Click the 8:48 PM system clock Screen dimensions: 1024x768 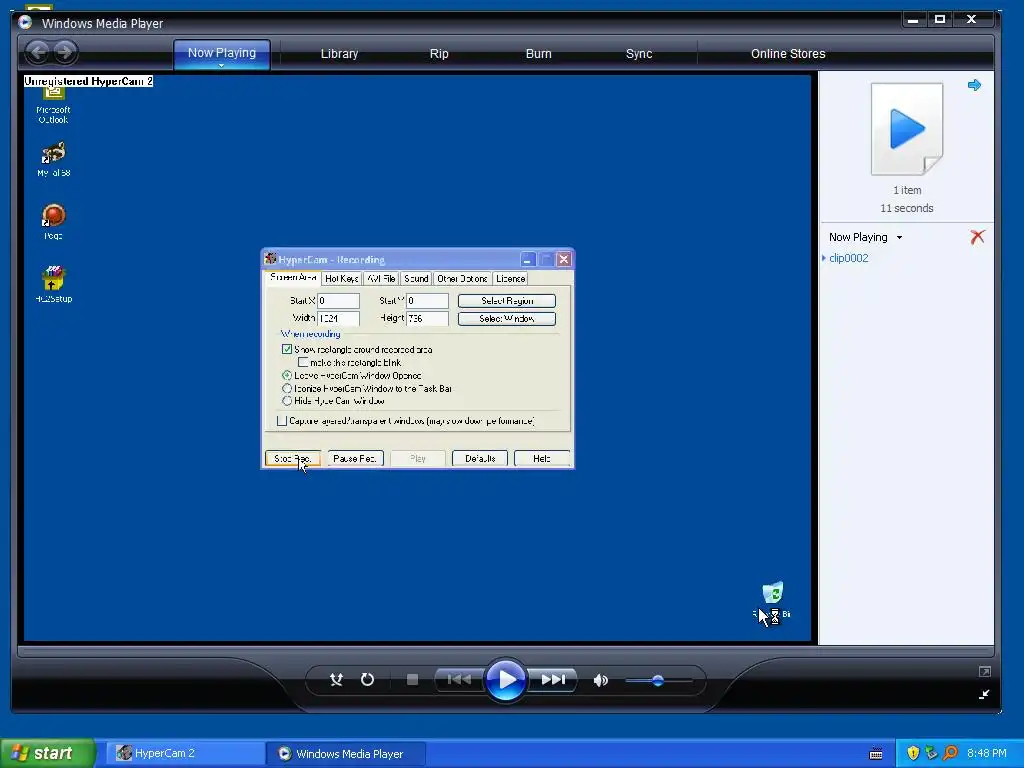tap(987, 753)
